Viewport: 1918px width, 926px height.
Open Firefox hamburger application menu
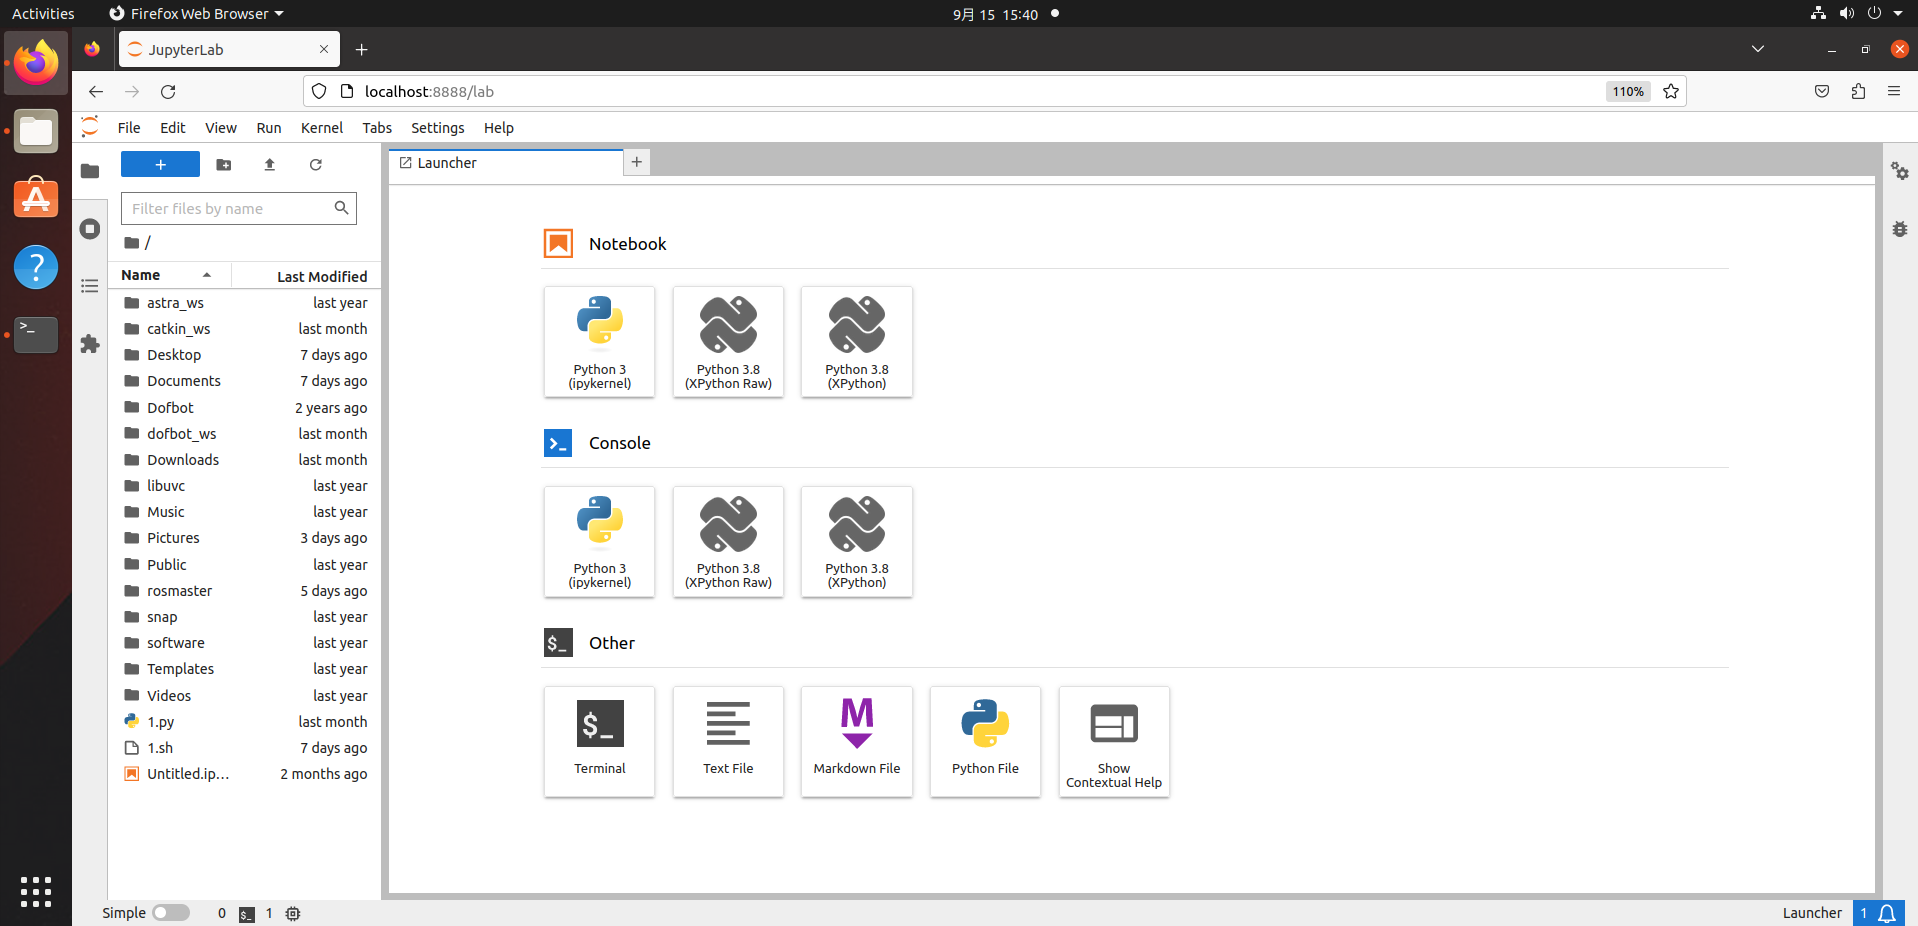point(1894,91)
